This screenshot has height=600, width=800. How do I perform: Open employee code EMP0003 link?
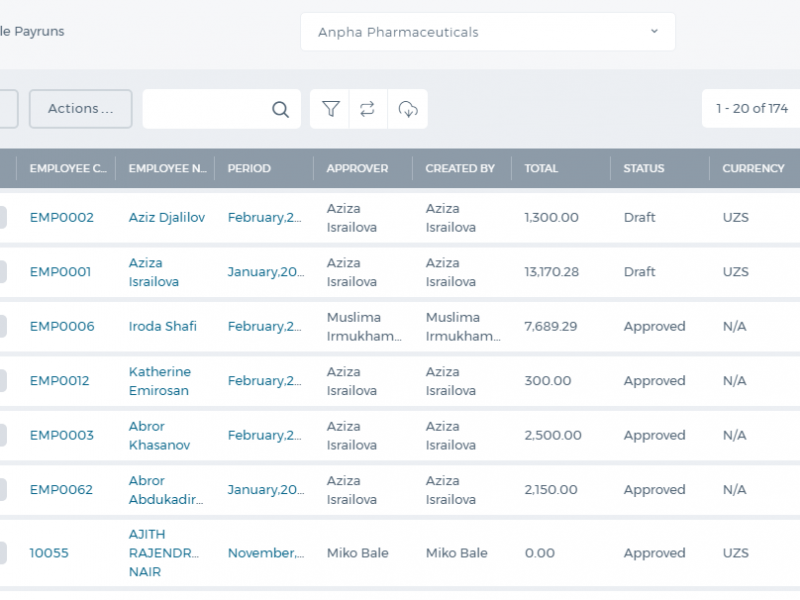pyautogui.click(x=62, y=435)
